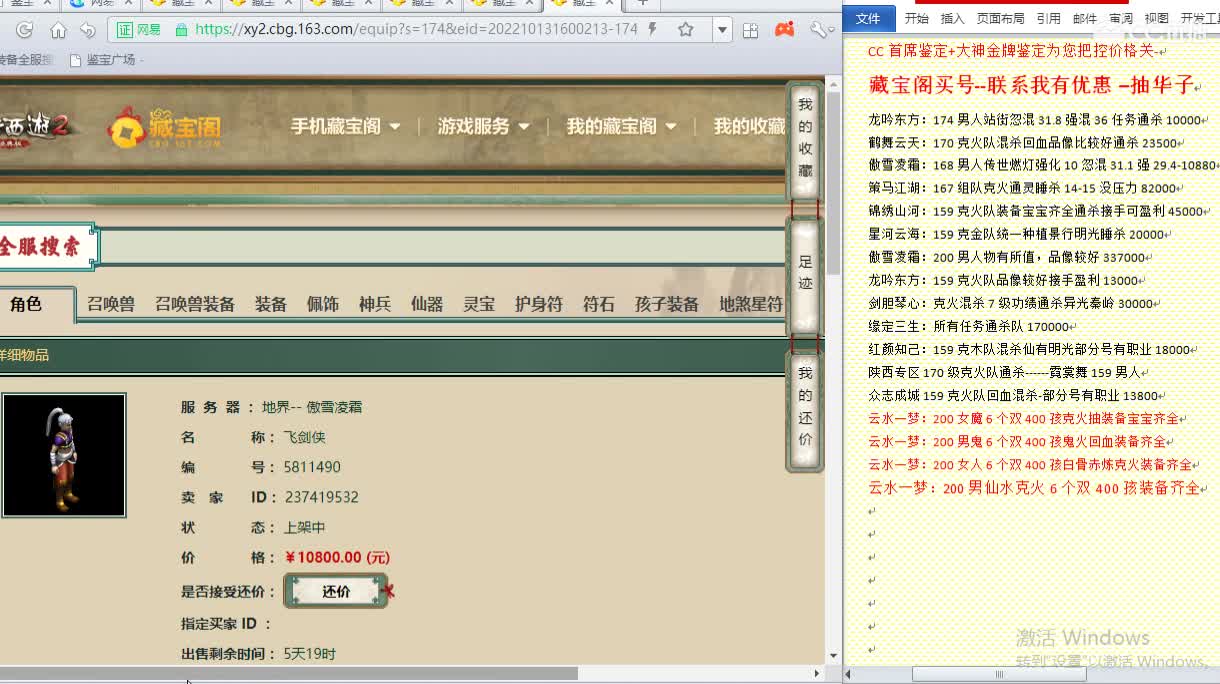
Task: Open the browser extensions grid icon
Action: coord(752,31)
